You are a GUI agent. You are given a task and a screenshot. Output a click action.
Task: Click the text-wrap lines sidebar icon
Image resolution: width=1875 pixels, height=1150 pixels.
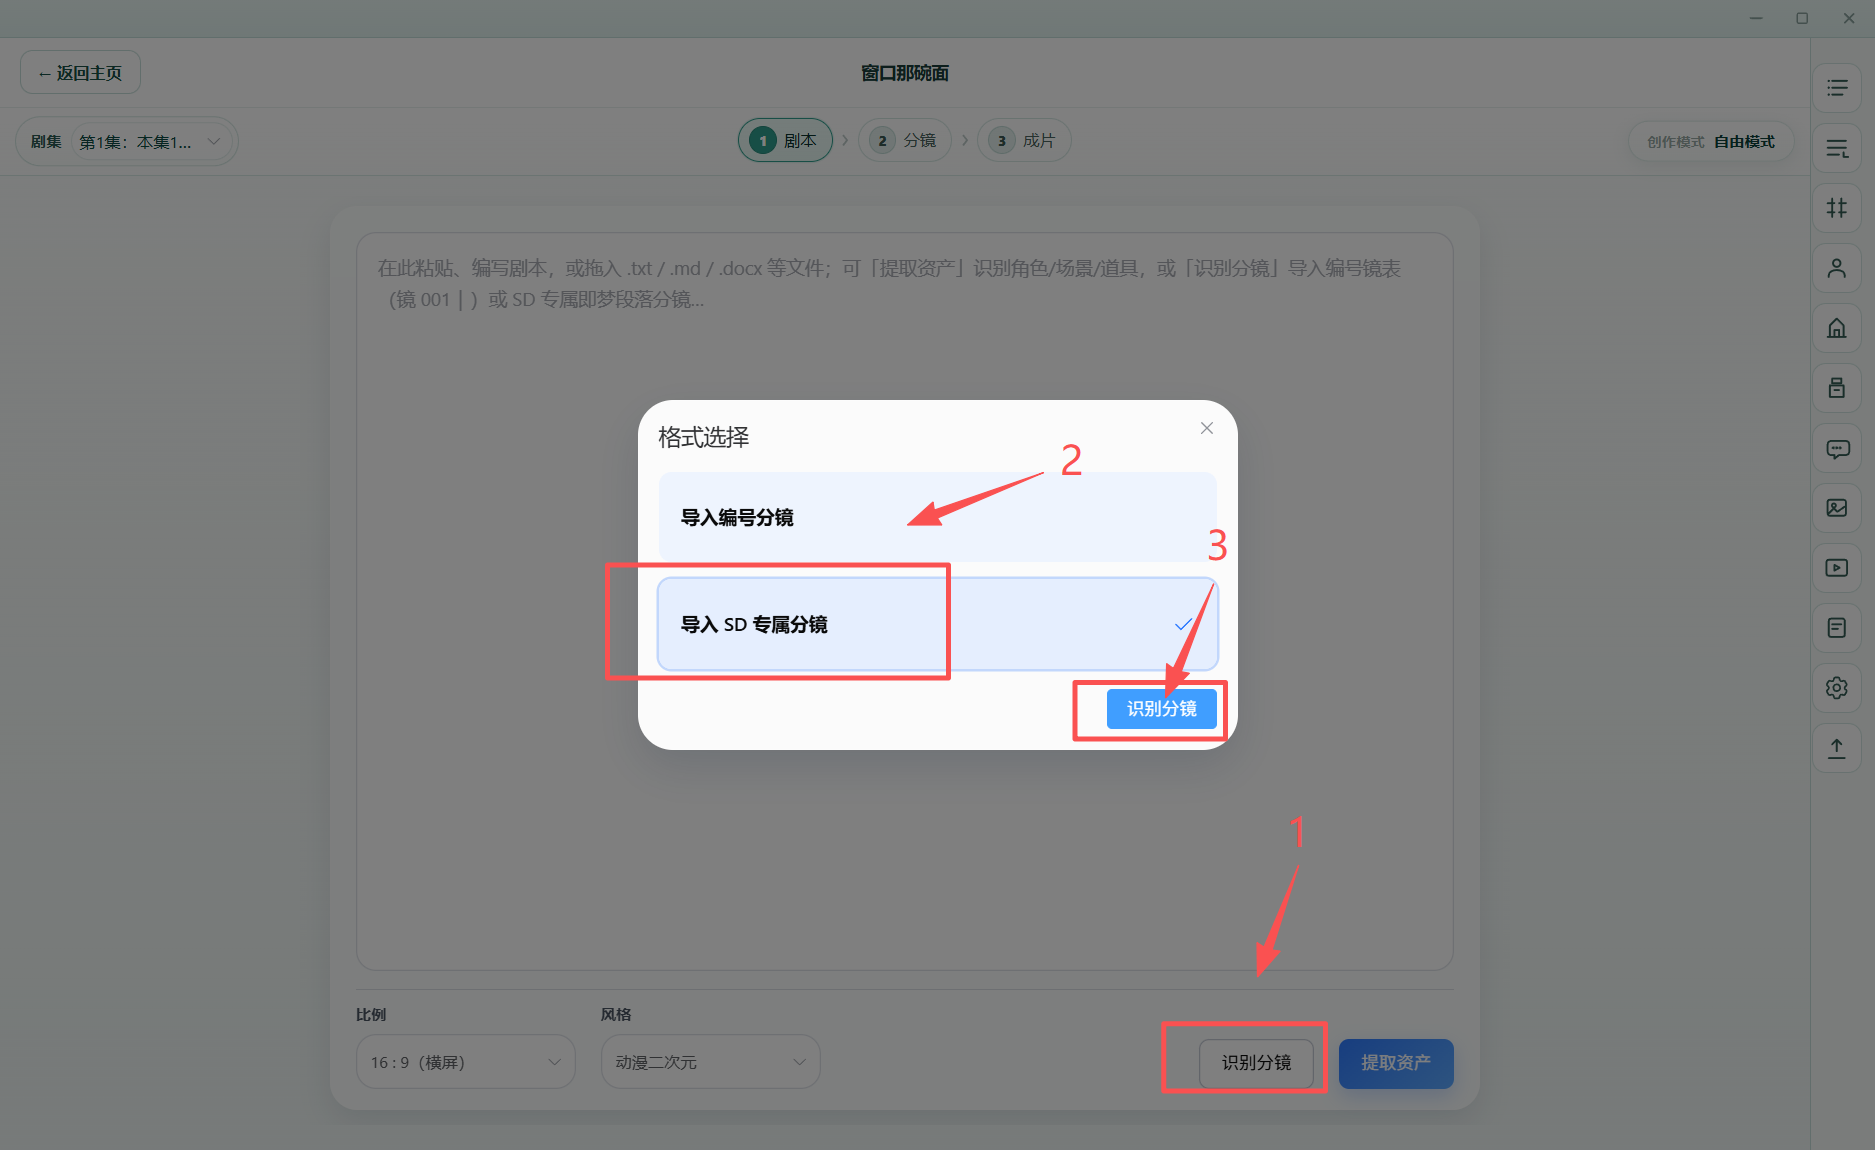pyautogui.click(x=1837, y=148)
